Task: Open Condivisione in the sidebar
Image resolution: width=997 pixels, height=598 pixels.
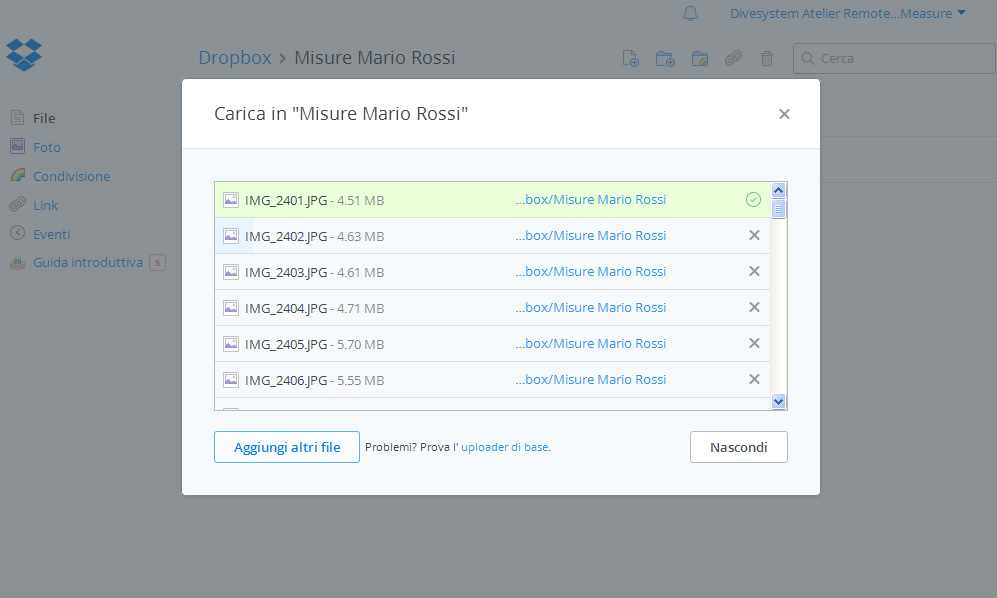Action: 71,176
